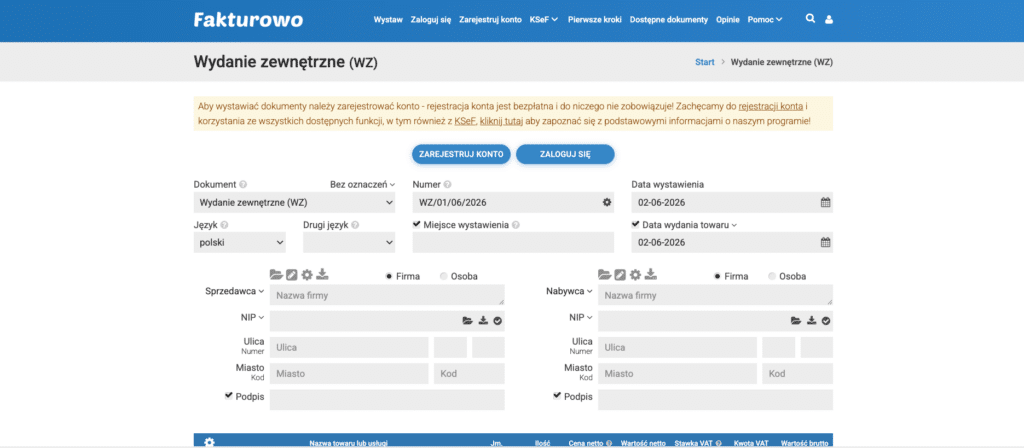Click the gear icon in Numer field
The height and width of the screenshot is (448, 1024).
click(607, 202)
